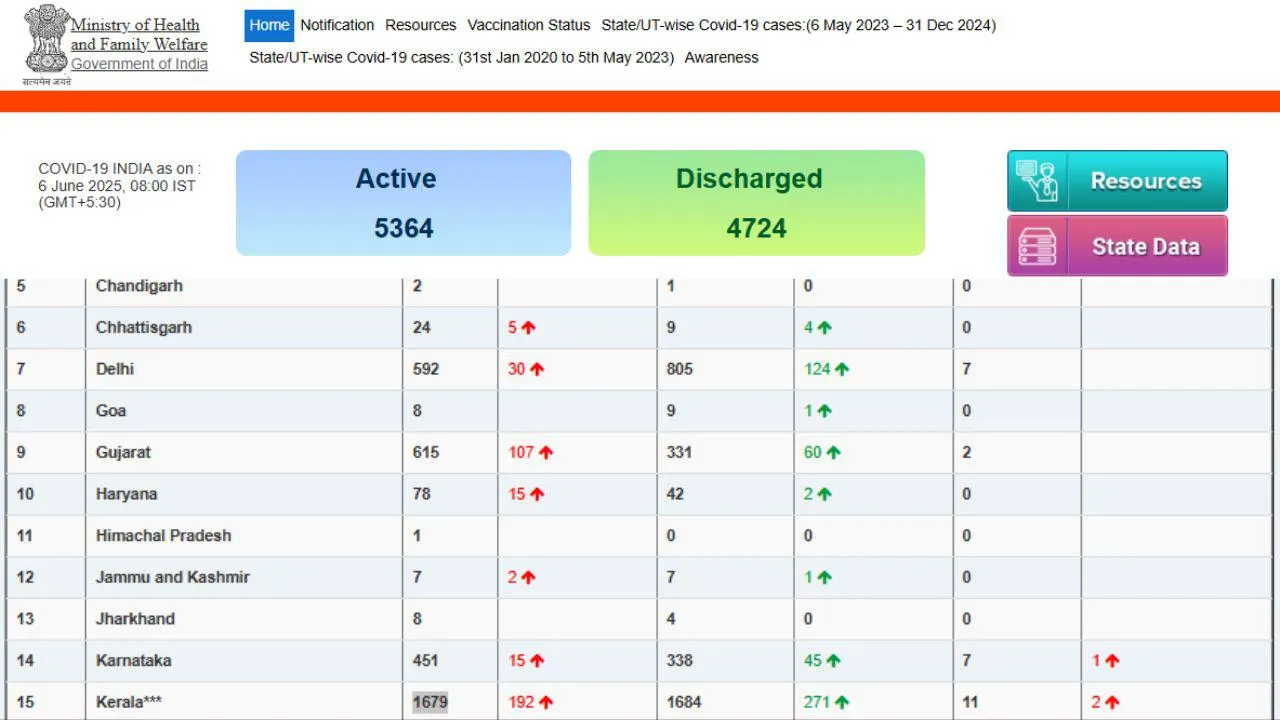Select highlighted 1679 active cases Kerala cell
The image size is (1280, 720).
[x=430, y=702]
